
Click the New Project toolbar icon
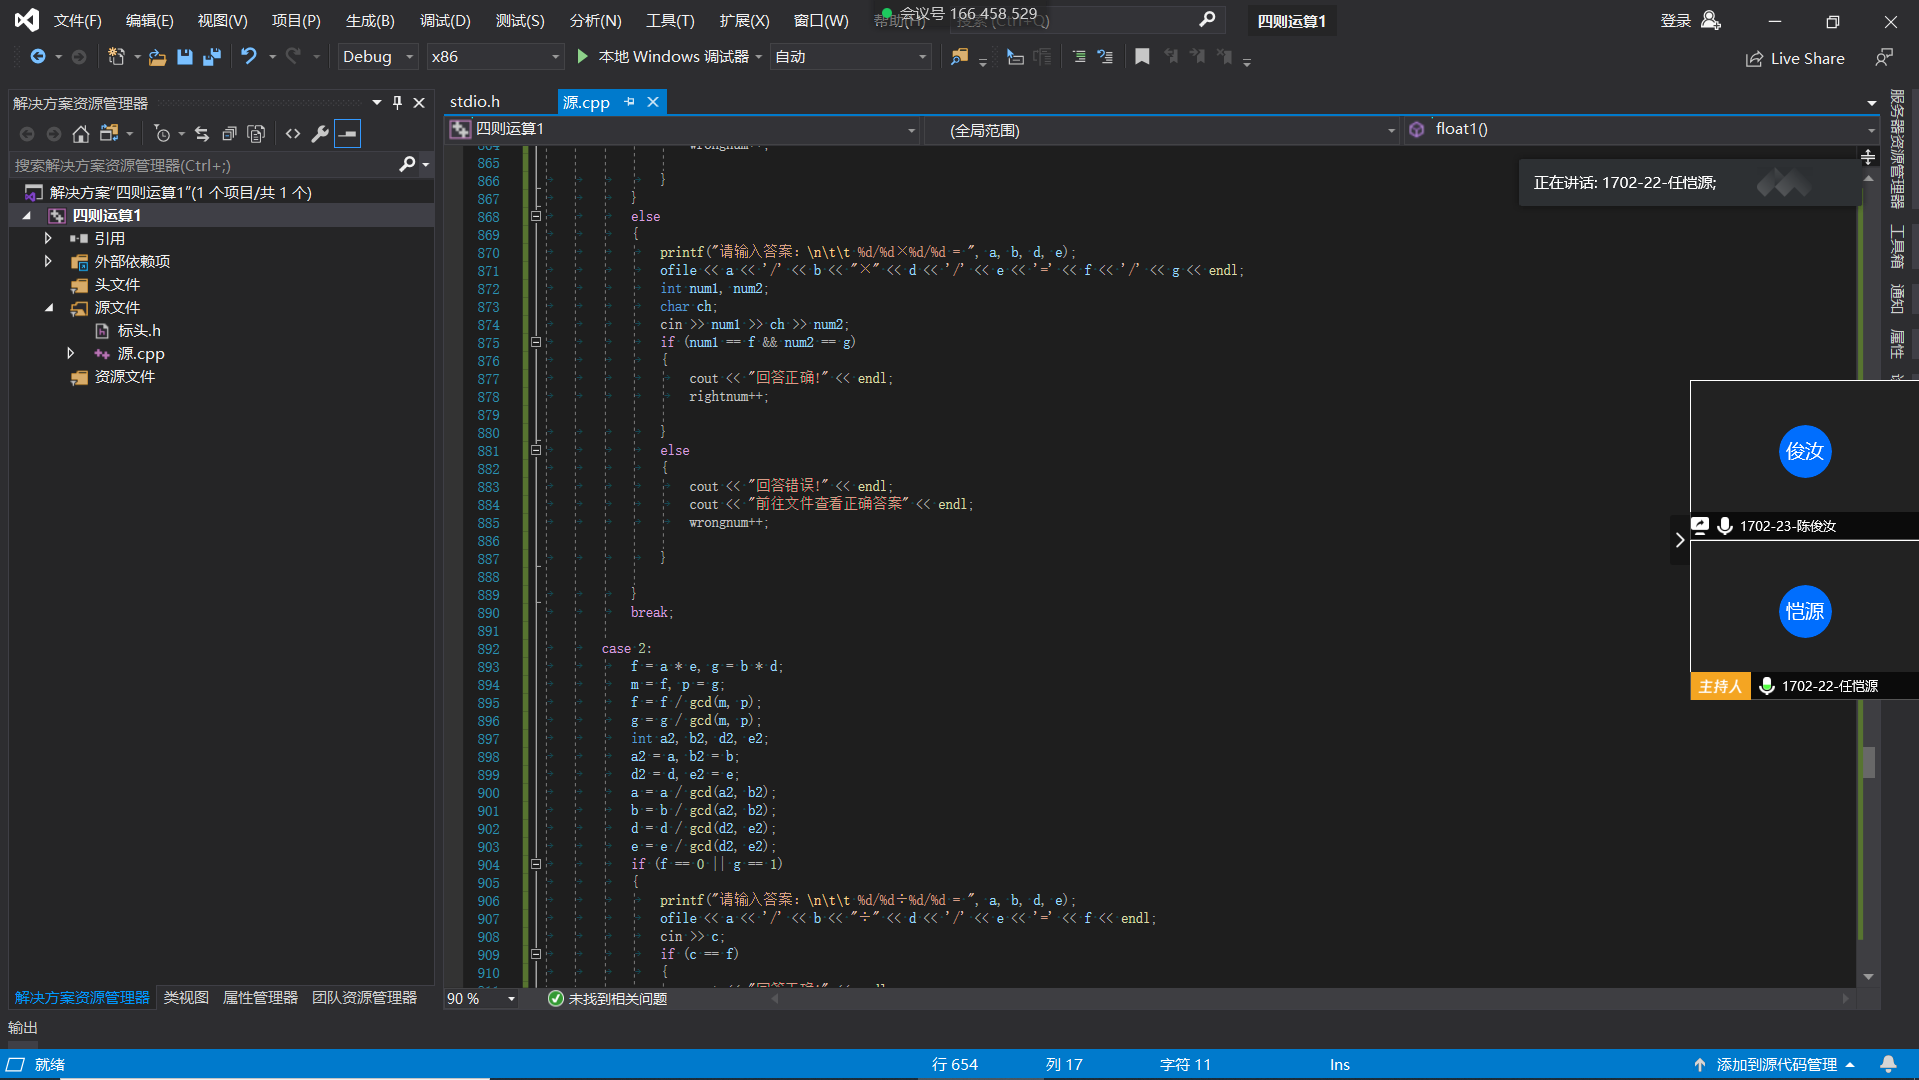[x=116, y=57]
